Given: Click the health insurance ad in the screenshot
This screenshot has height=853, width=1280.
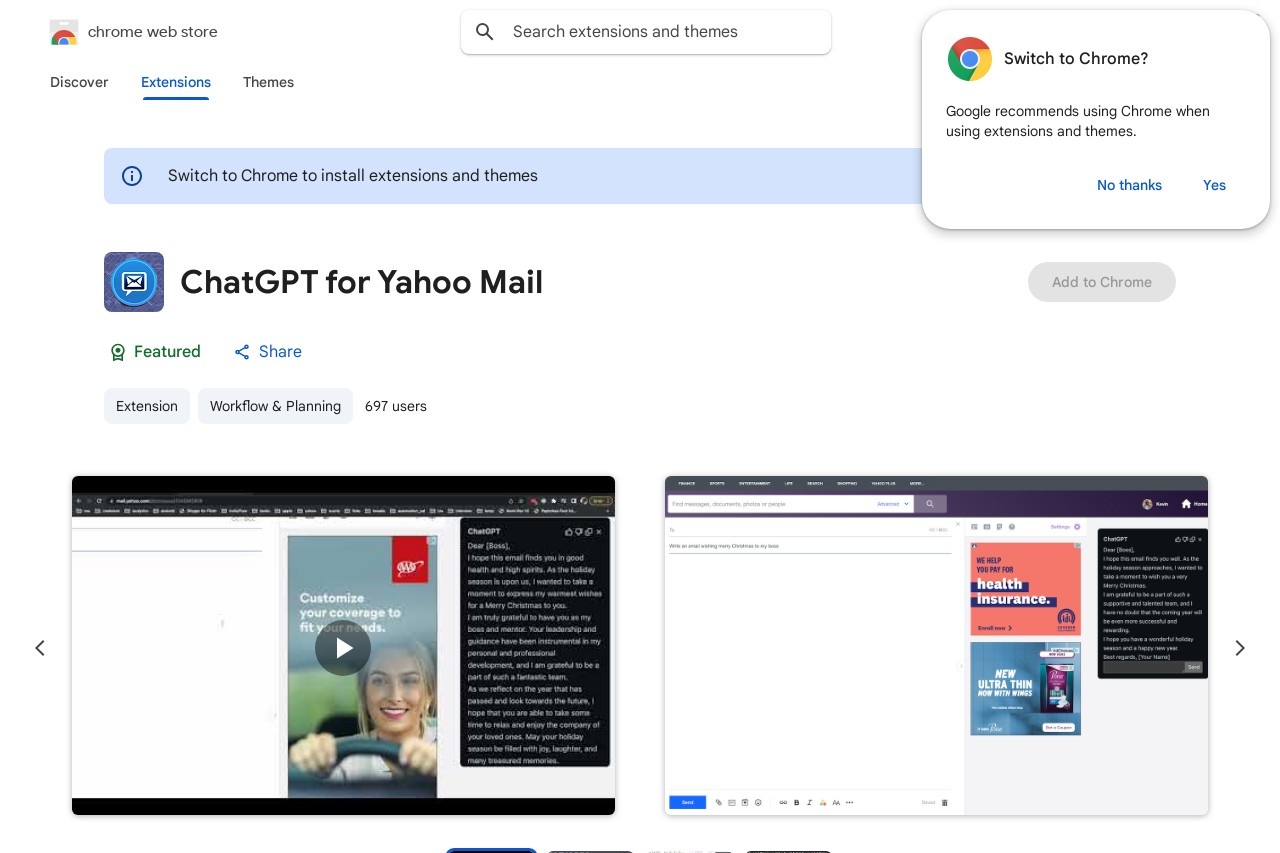Looking at the screenshot, I should coord(1026,589).
